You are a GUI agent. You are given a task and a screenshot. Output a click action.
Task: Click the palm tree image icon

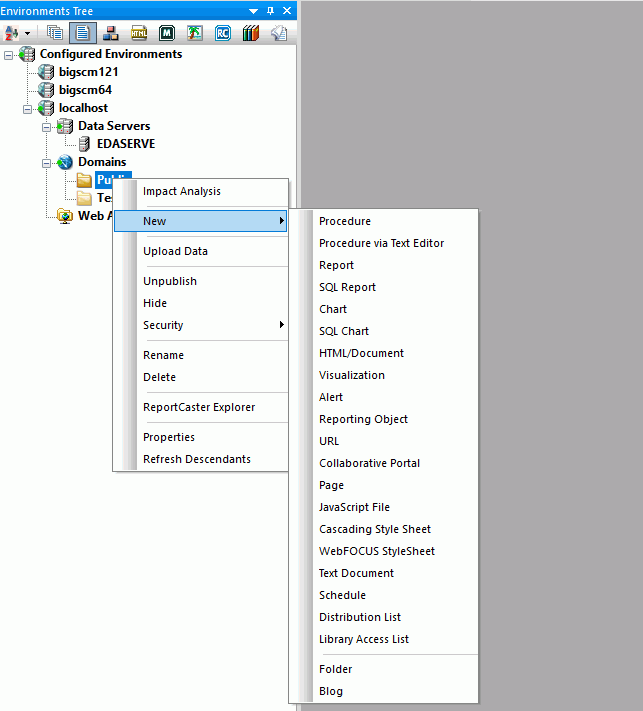[195, 33]
